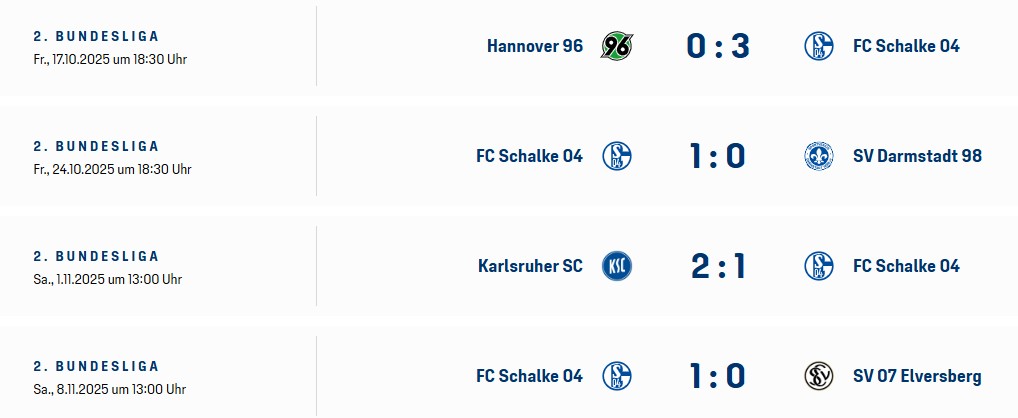Click the Hannover 96 club logo
The image size is (1018, 418).
(x=616, y=46)
